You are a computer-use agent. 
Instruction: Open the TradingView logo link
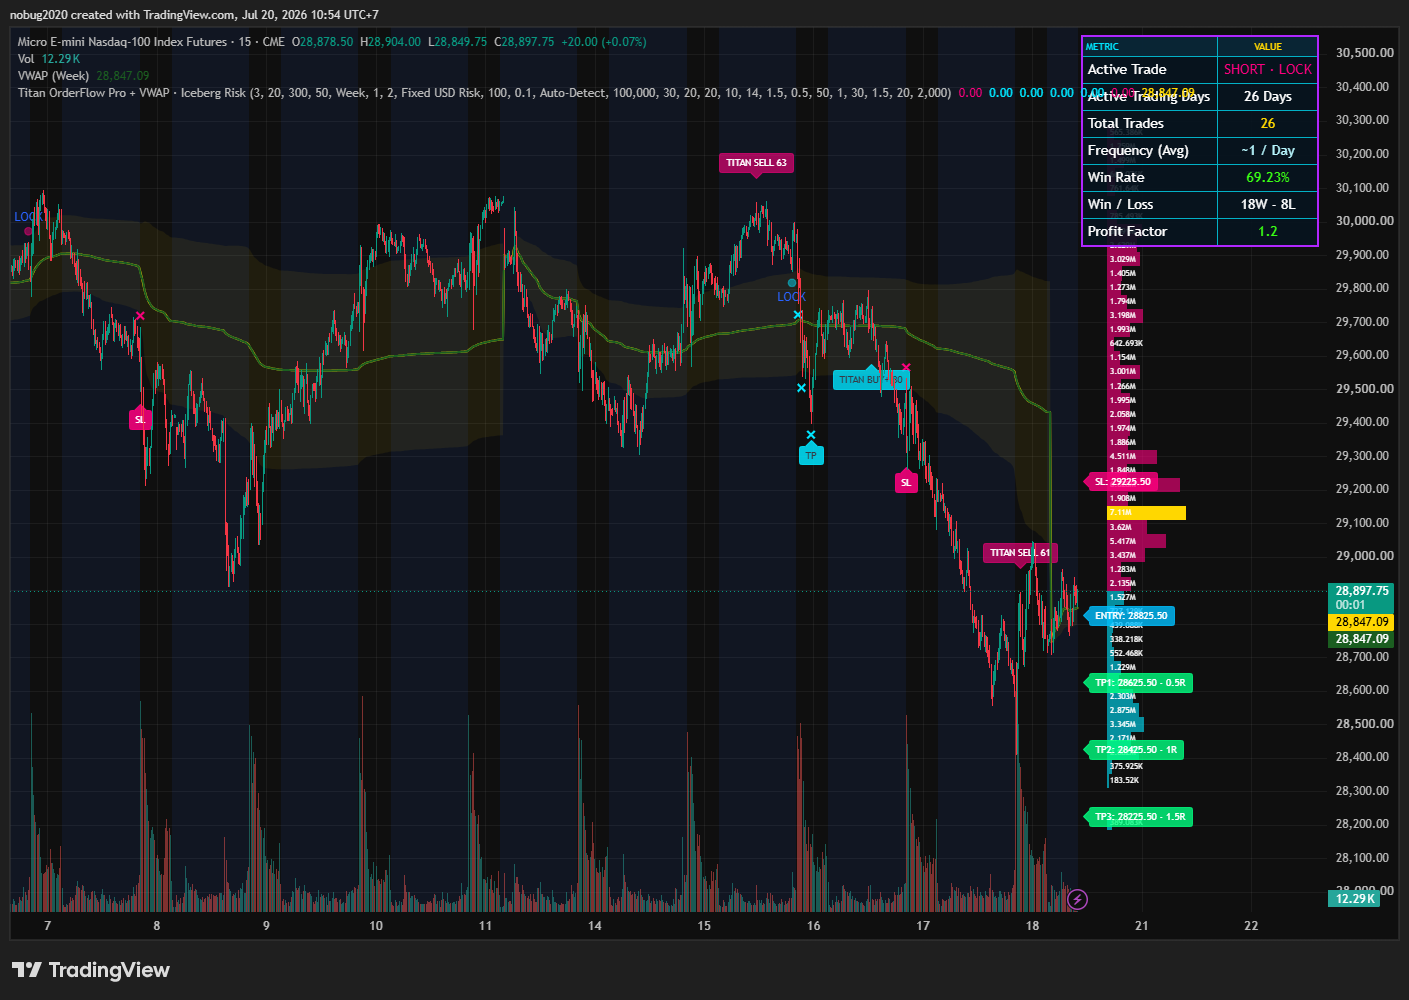click(x=91, y=970)
